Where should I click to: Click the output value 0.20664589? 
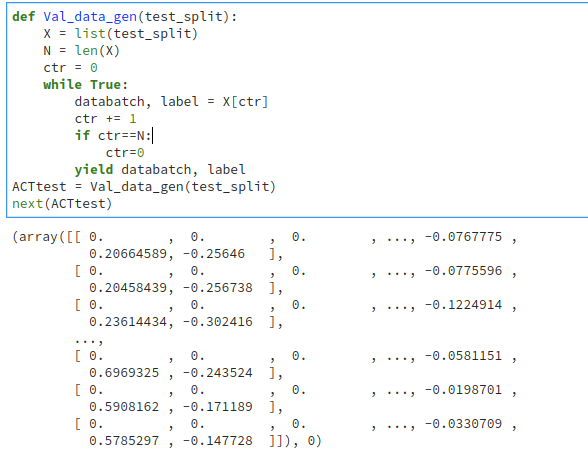tap(128, 254)
